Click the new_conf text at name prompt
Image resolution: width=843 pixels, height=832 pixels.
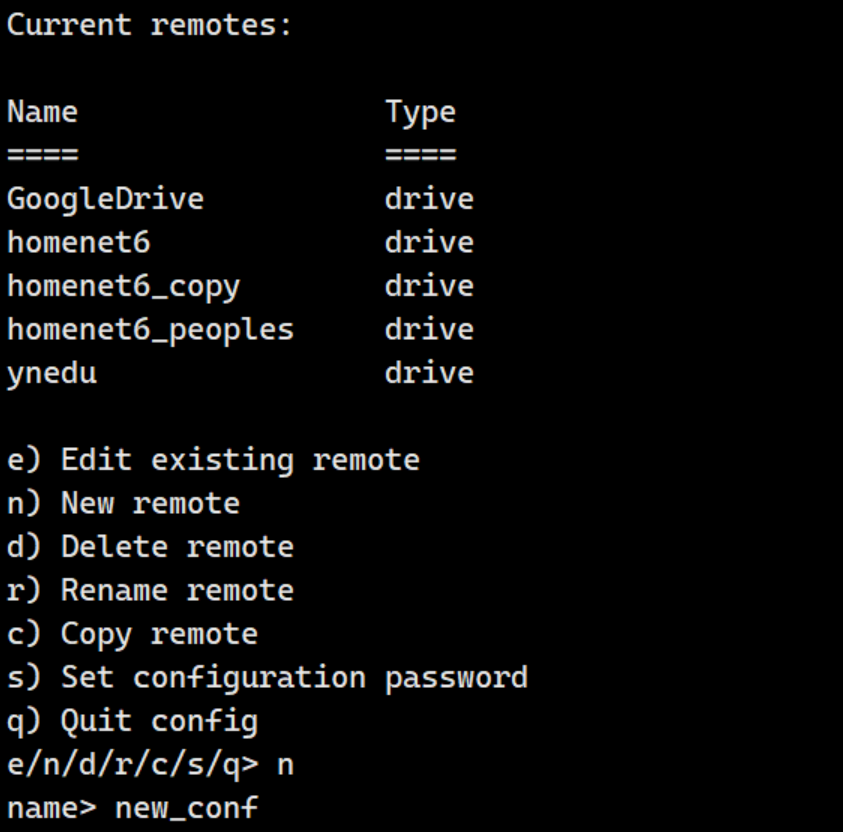click(186, 808)
